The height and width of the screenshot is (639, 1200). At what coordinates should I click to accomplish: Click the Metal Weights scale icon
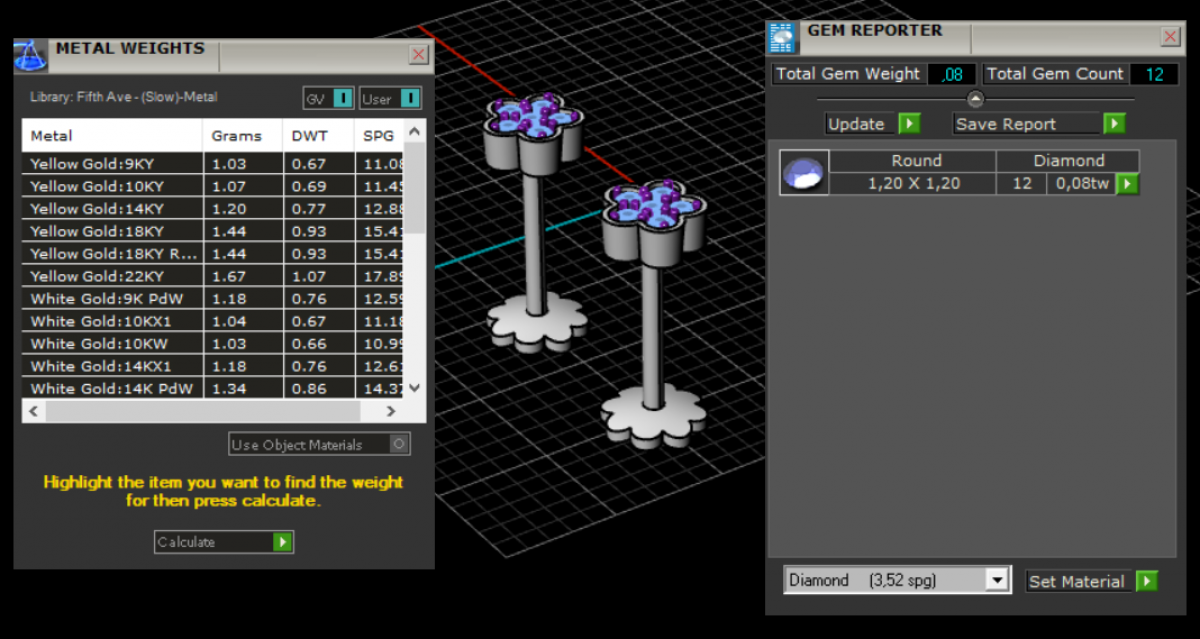click(30, 56)
